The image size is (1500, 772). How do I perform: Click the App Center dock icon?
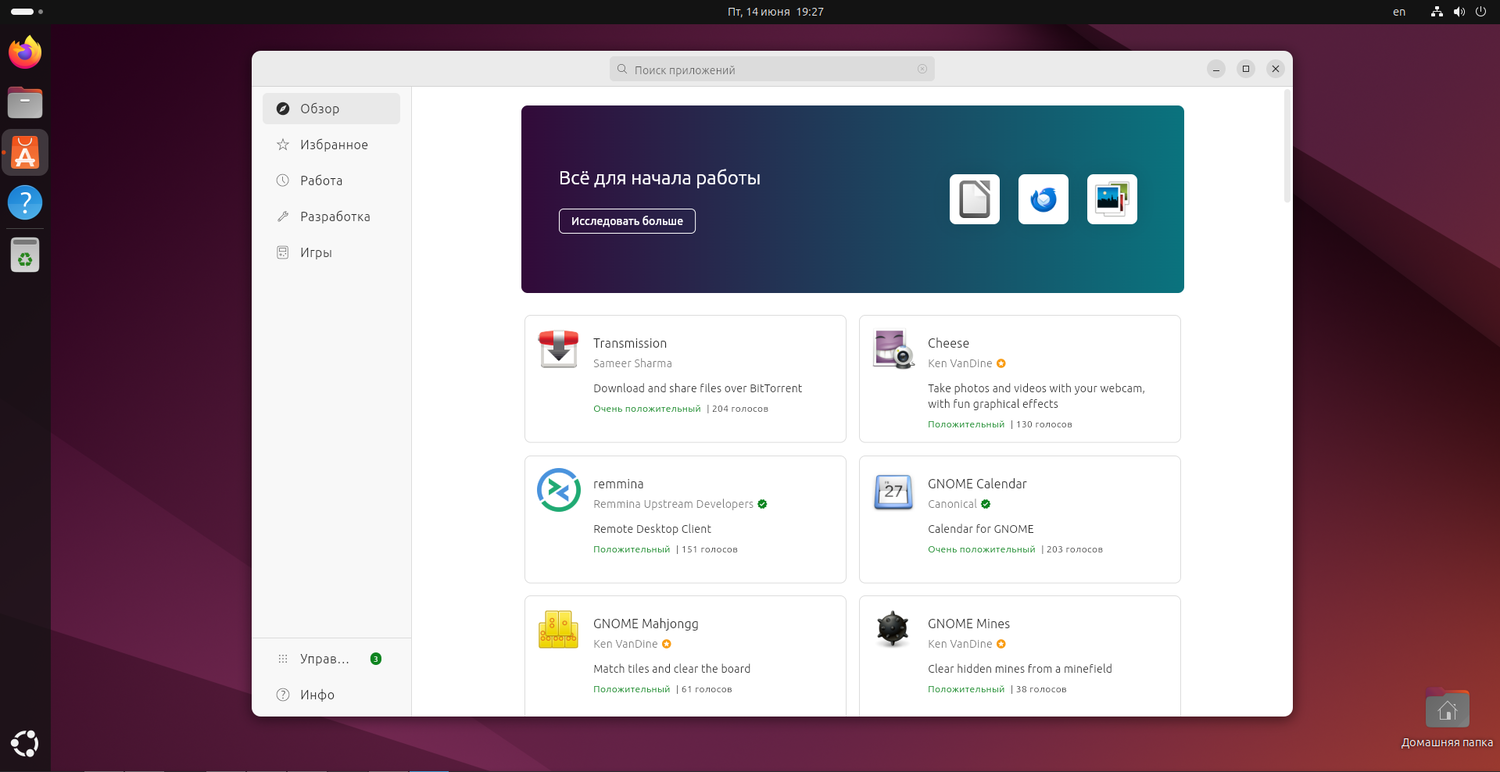pyautogui.click(x=25, y=153)
